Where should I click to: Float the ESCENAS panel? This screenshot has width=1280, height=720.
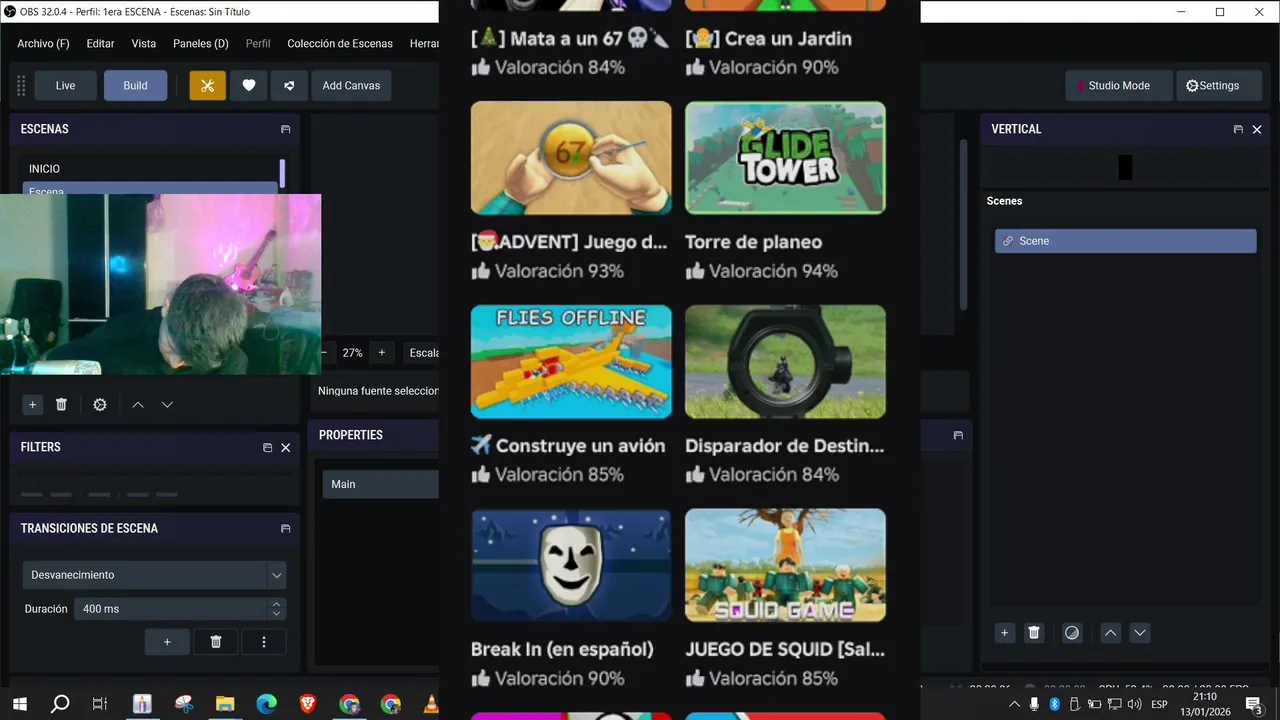click(x=285, y=129)
